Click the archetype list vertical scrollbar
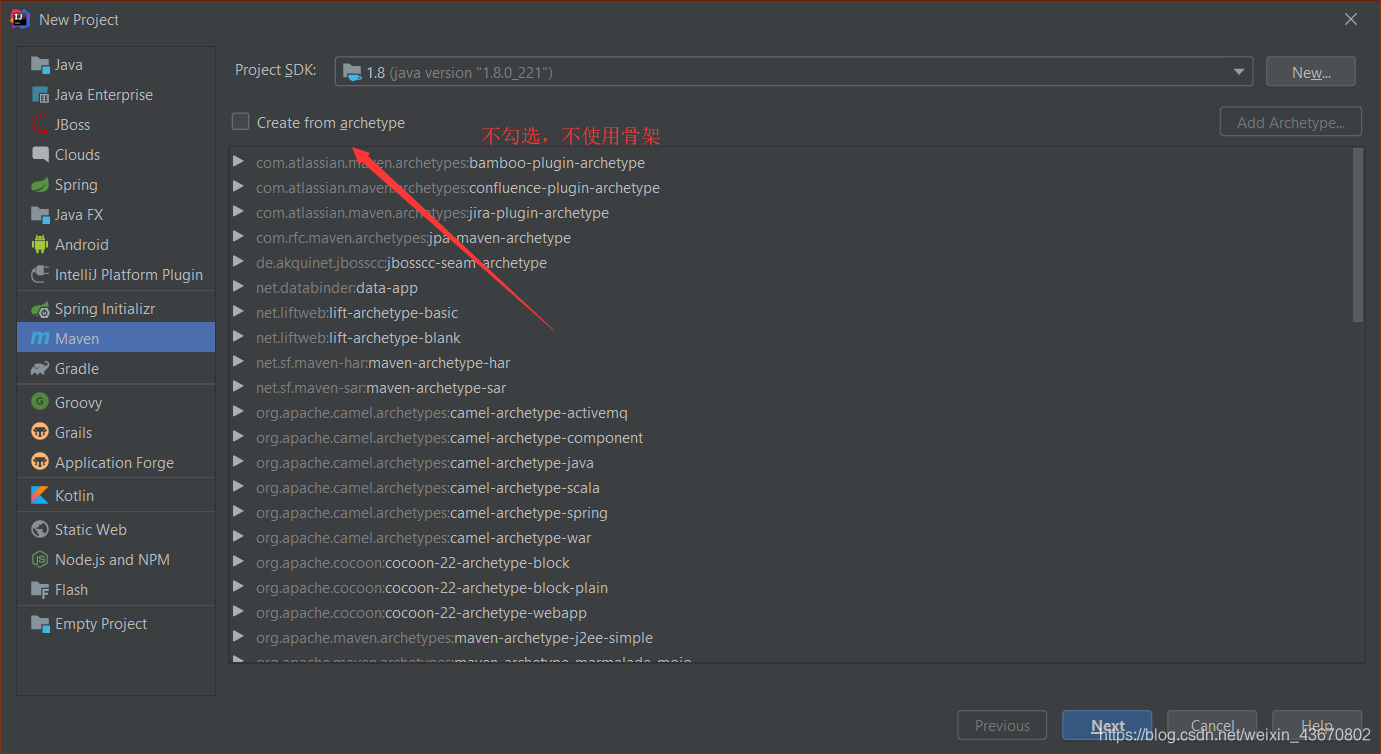This screenshot has height=754, width=1381. click(1357, 236)
